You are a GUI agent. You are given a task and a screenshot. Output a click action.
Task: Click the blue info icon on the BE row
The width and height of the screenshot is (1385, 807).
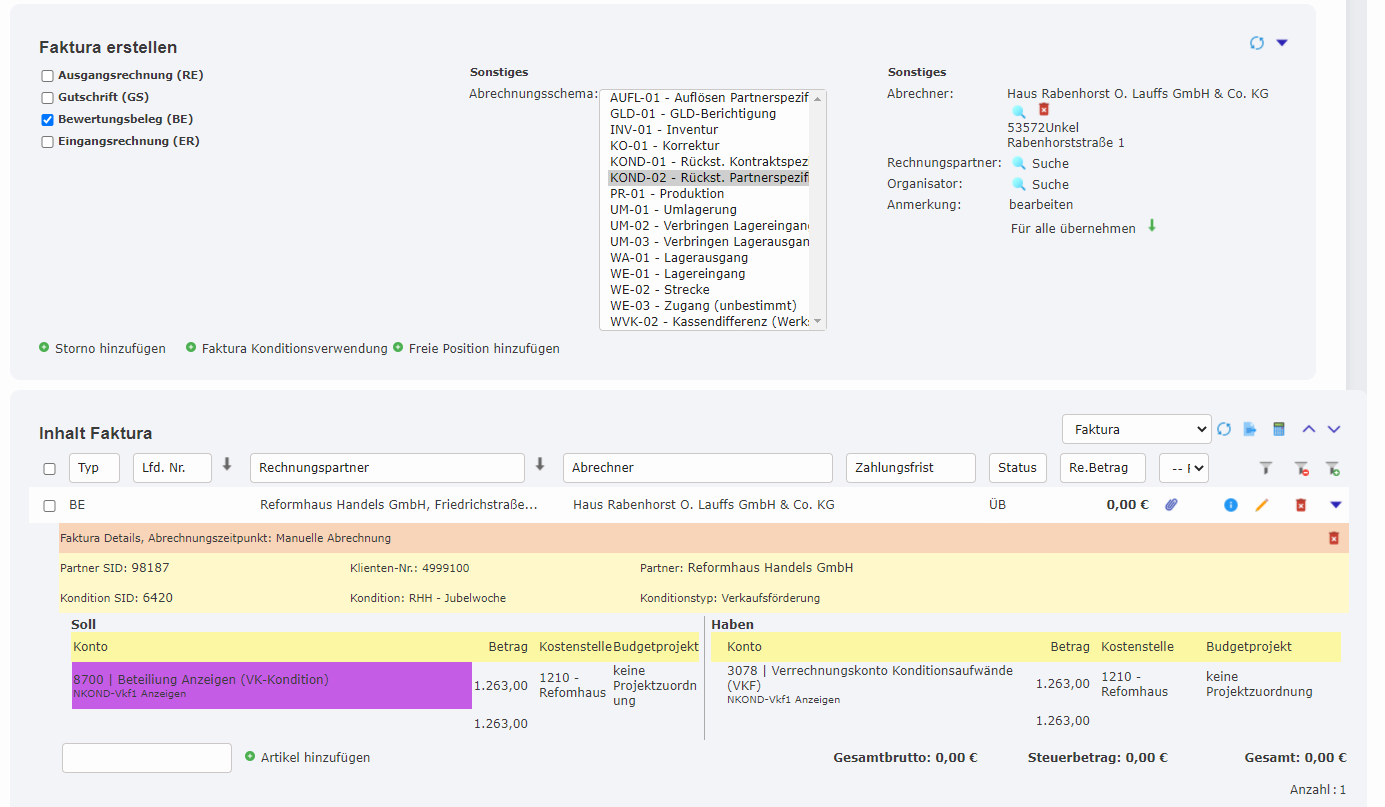point(1230,505)
